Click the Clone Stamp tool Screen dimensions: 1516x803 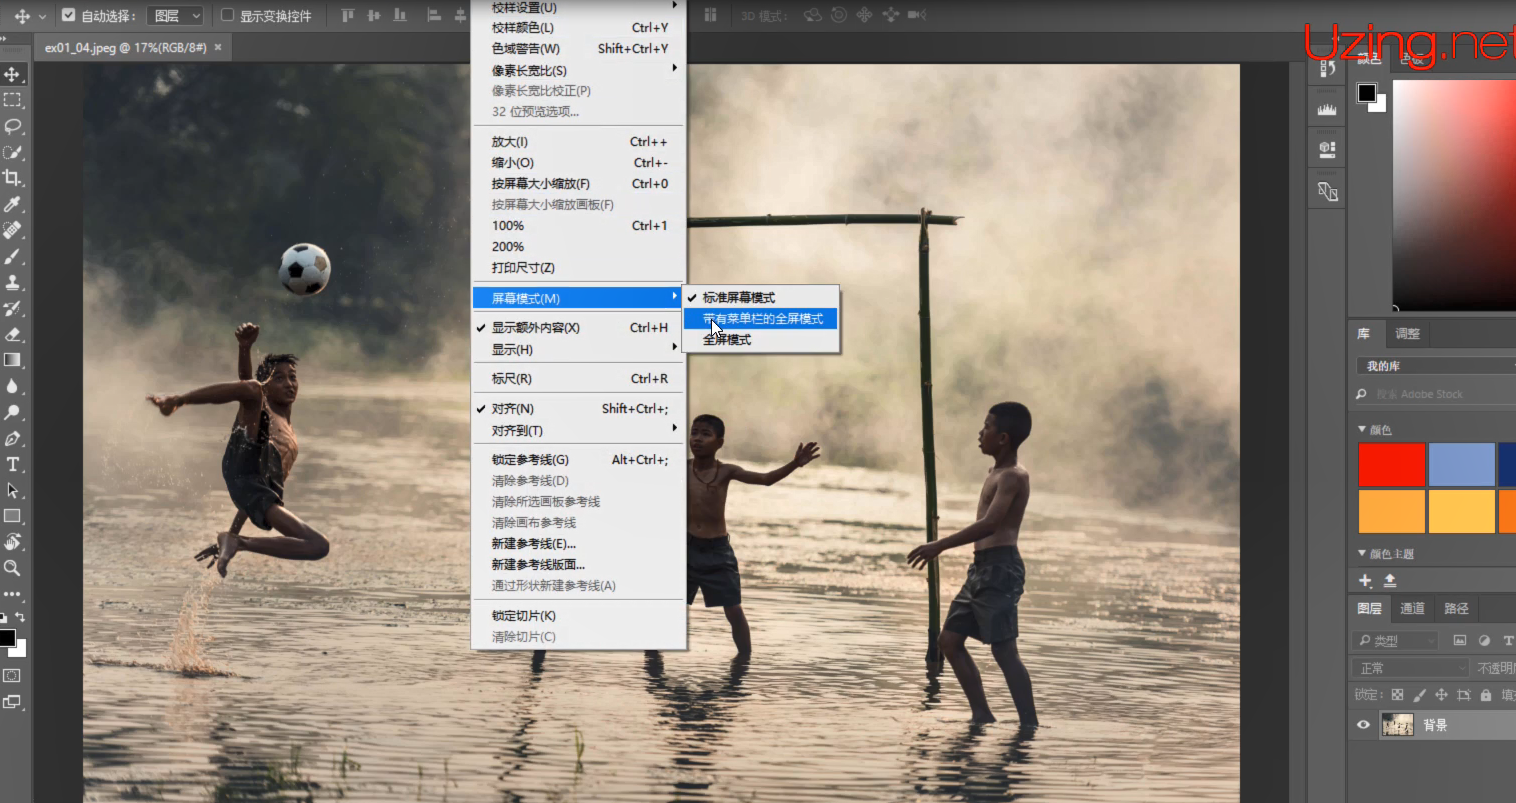click(x=14, y=281)
